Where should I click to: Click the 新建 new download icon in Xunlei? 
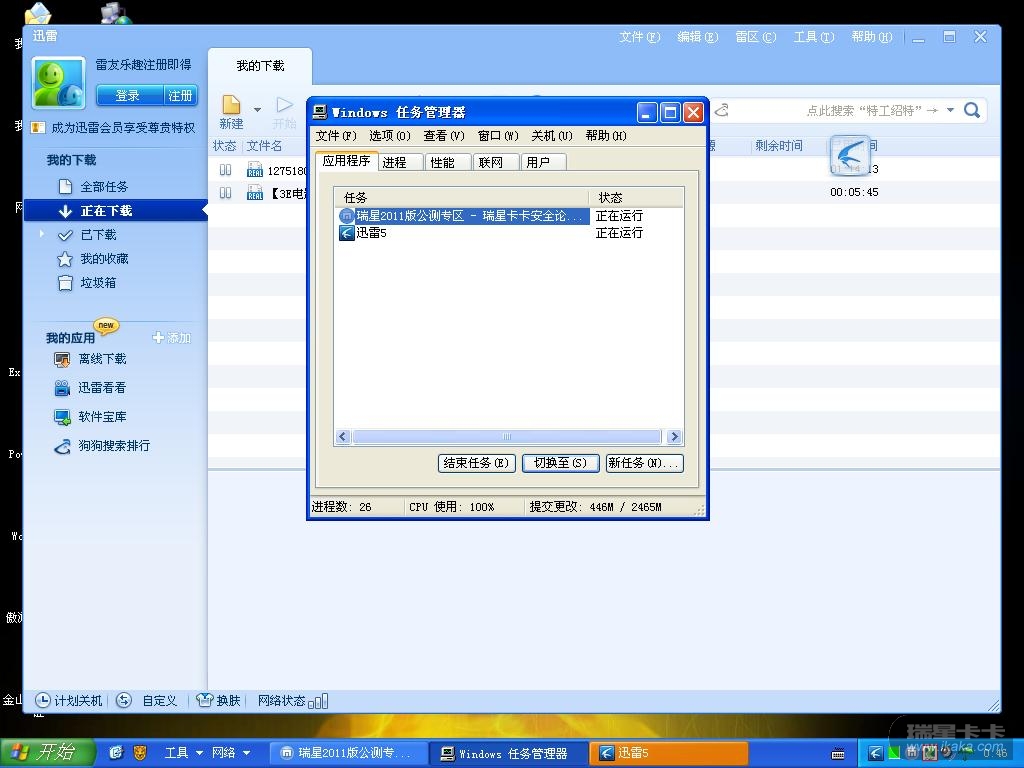click(x=231, y=105)
